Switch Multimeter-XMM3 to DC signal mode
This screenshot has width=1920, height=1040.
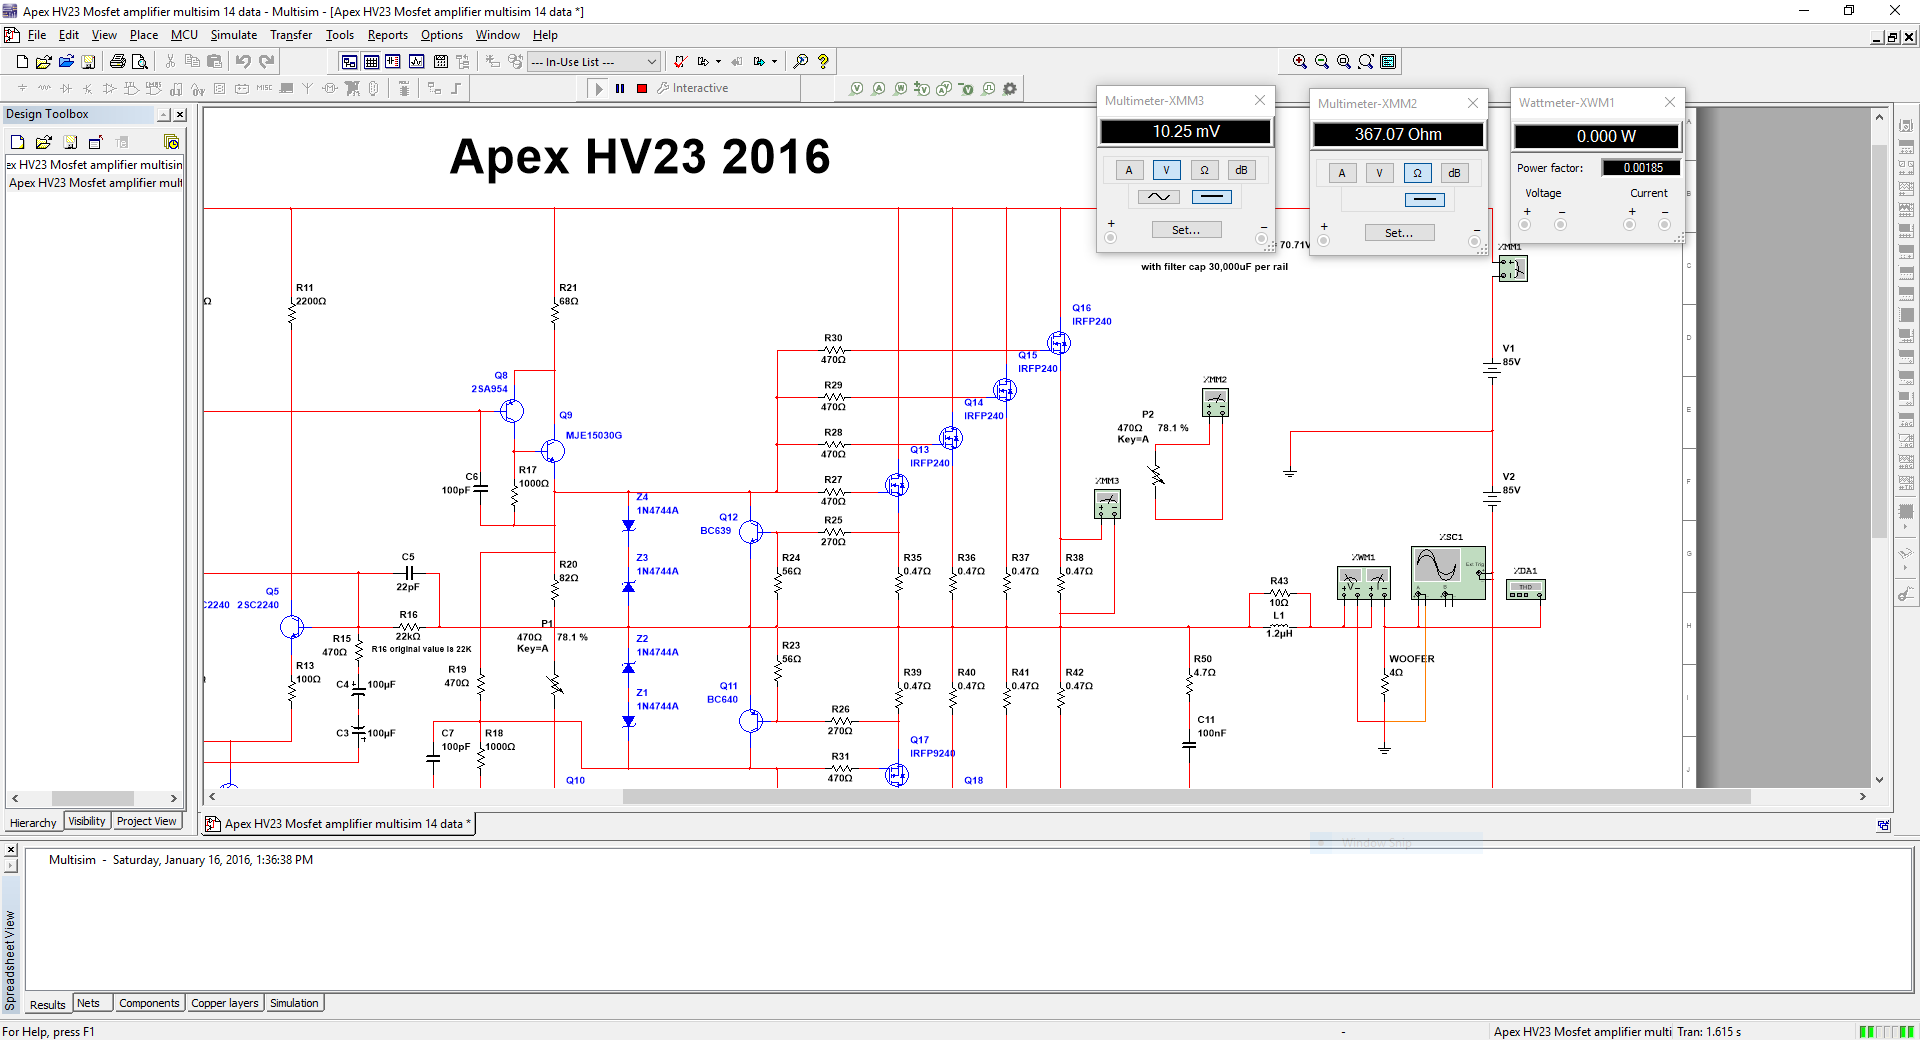click(1211, 197)
